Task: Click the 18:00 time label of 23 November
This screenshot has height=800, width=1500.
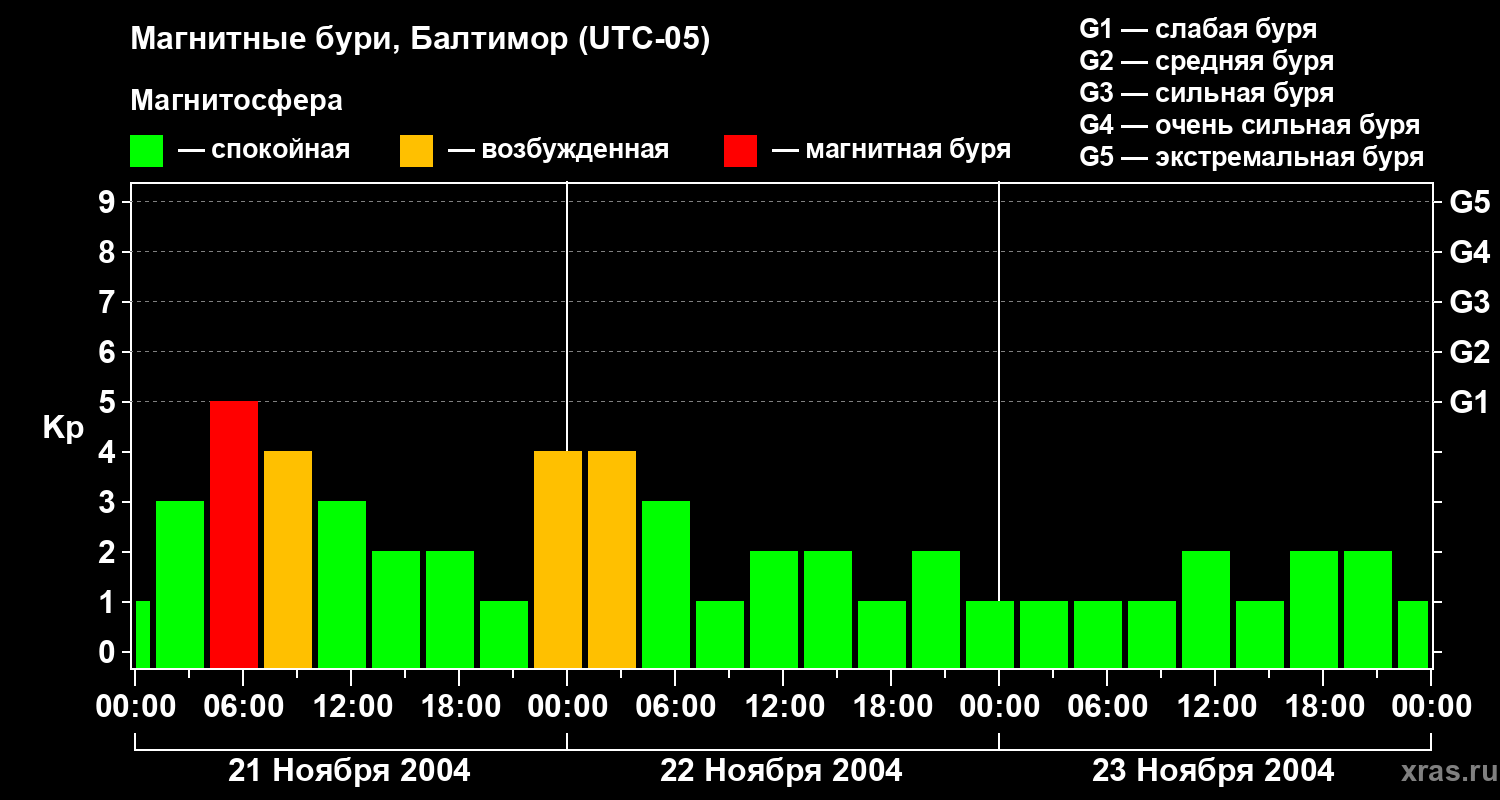Action: coord(1323,707)
